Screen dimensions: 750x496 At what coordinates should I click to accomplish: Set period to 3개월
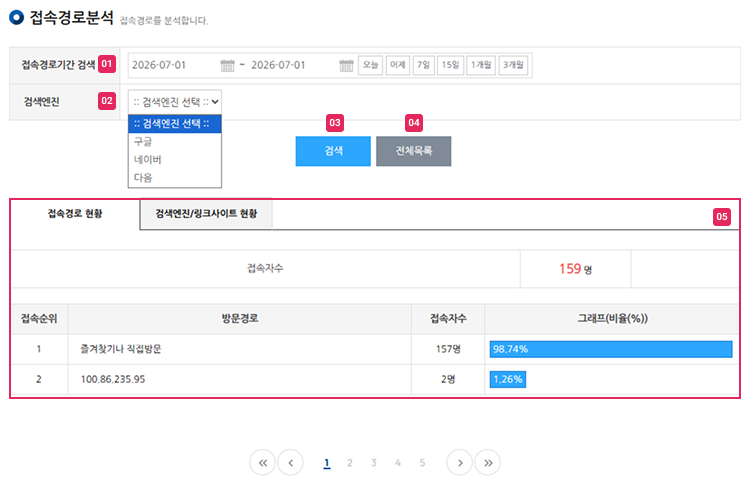(x=513, y=65)
